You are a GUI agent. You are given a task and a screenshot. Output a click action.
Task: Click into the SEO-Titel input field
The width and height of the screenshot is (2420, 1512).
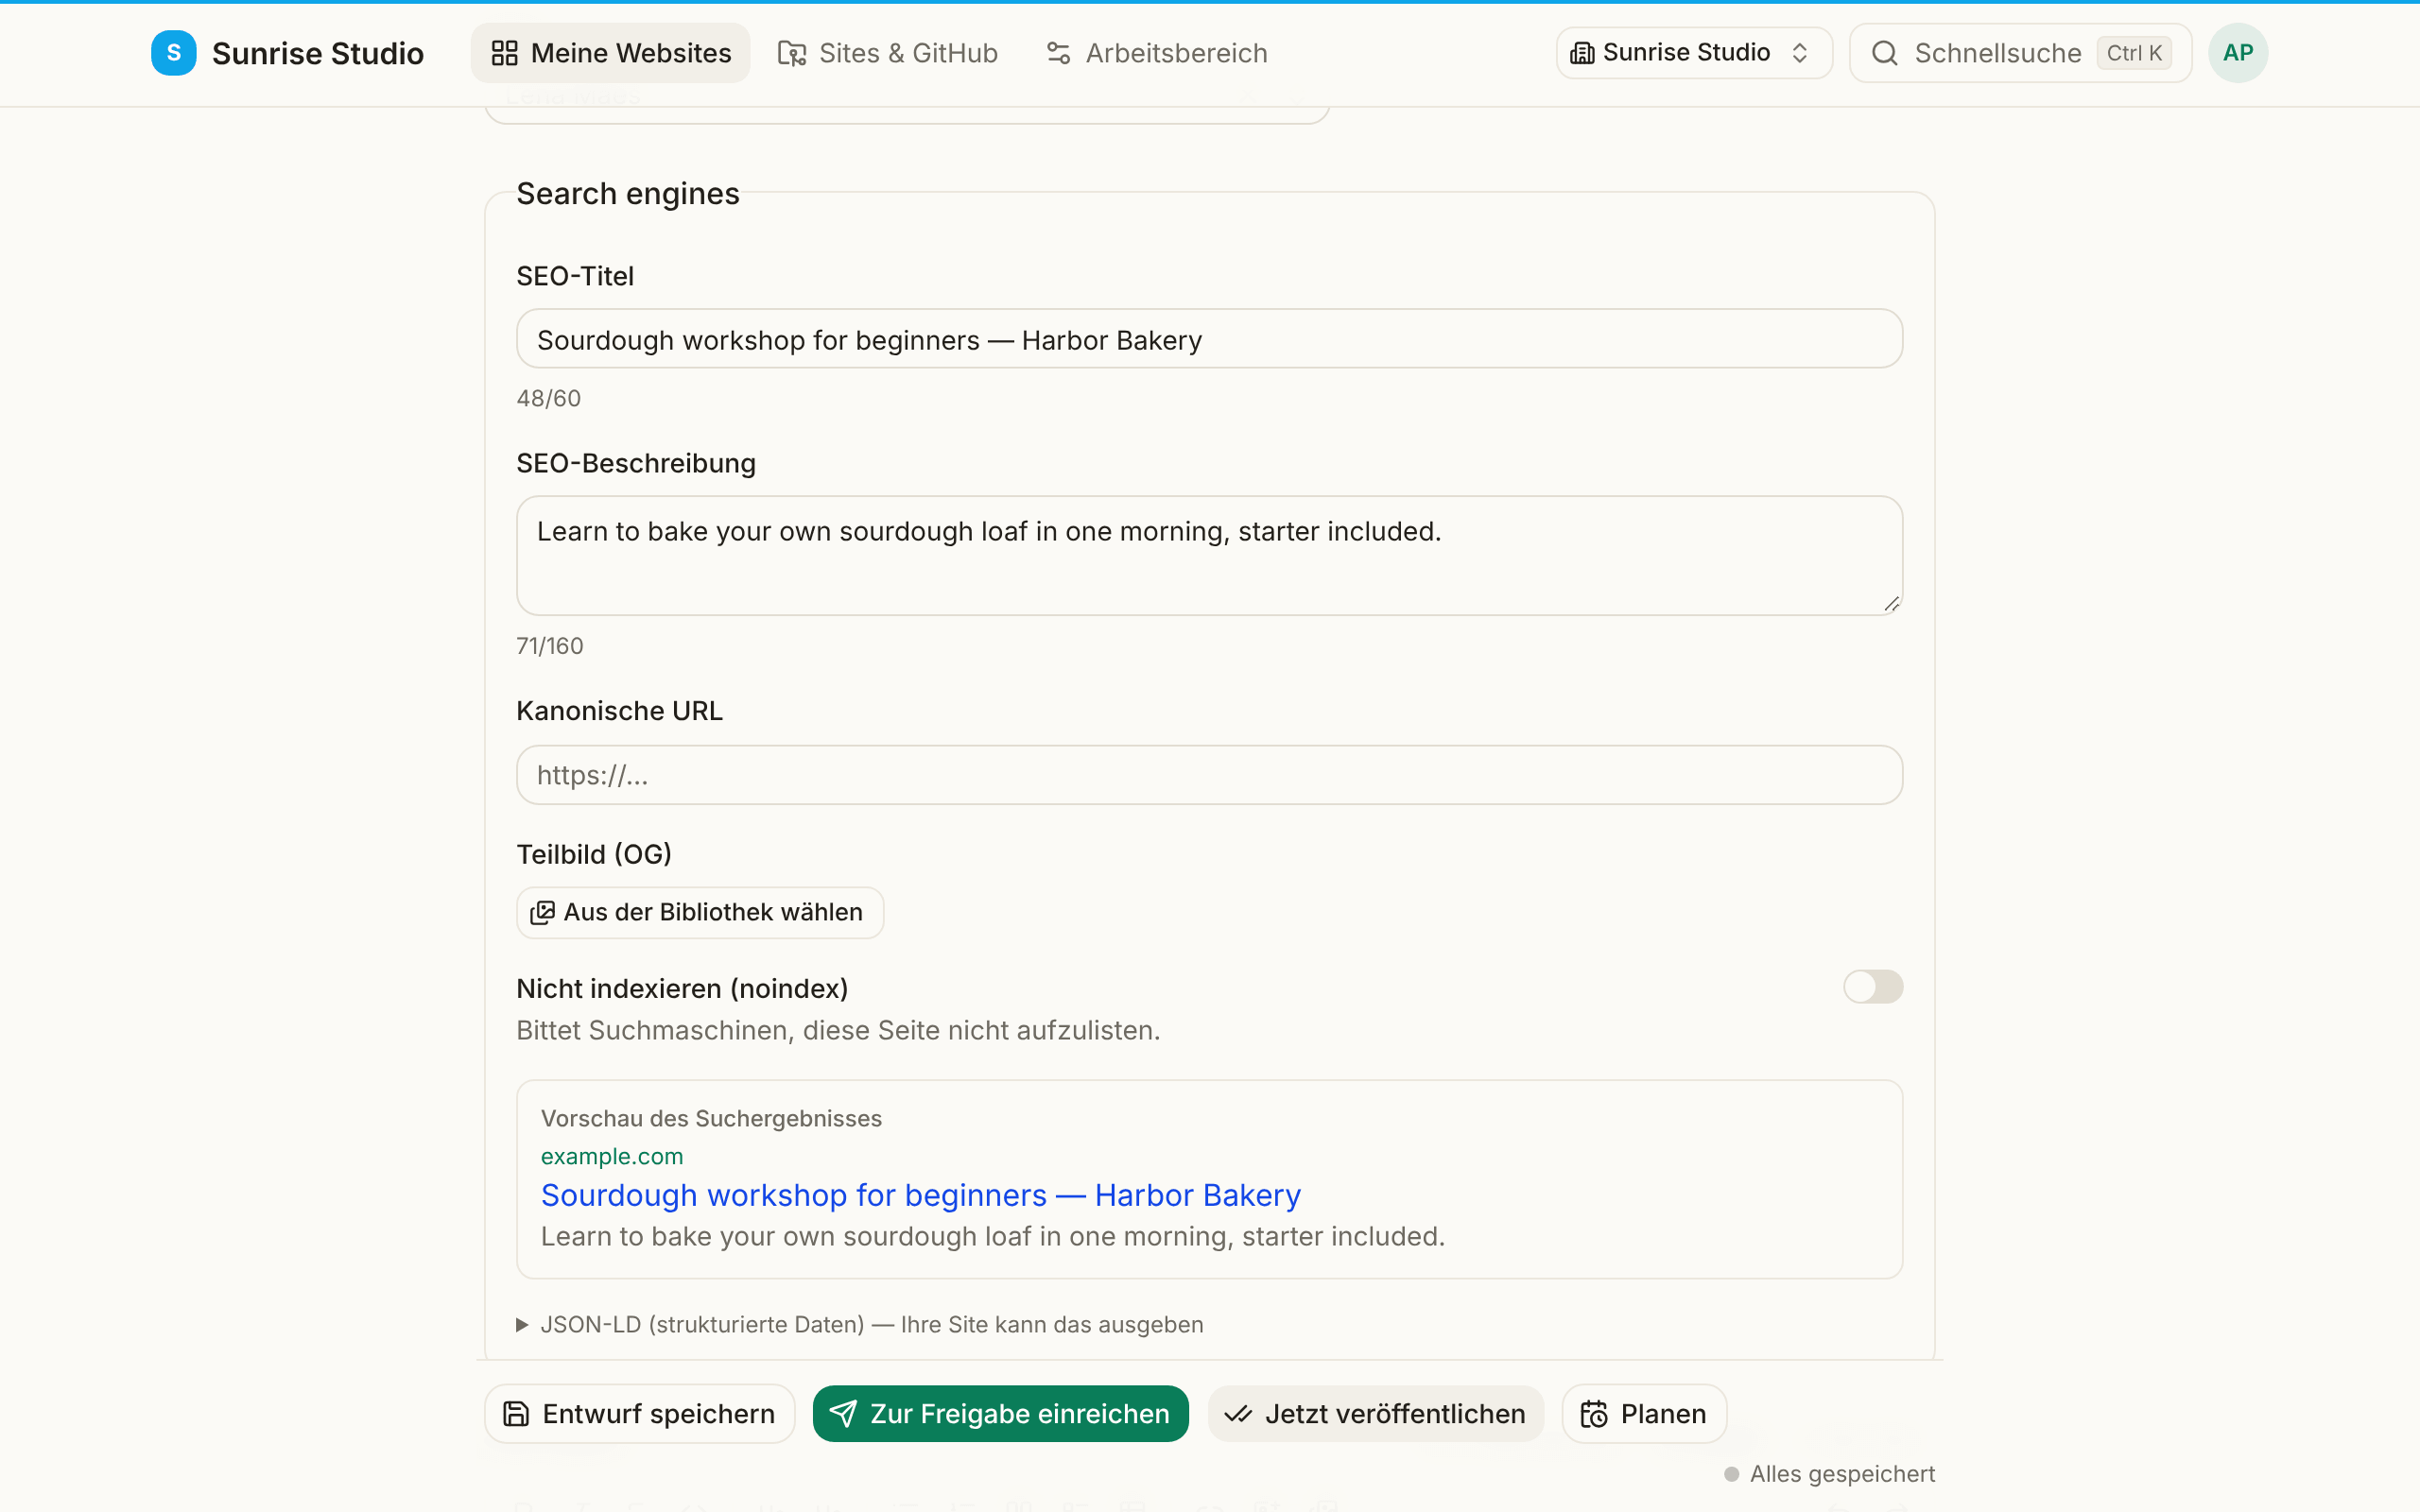[1209, 339]
